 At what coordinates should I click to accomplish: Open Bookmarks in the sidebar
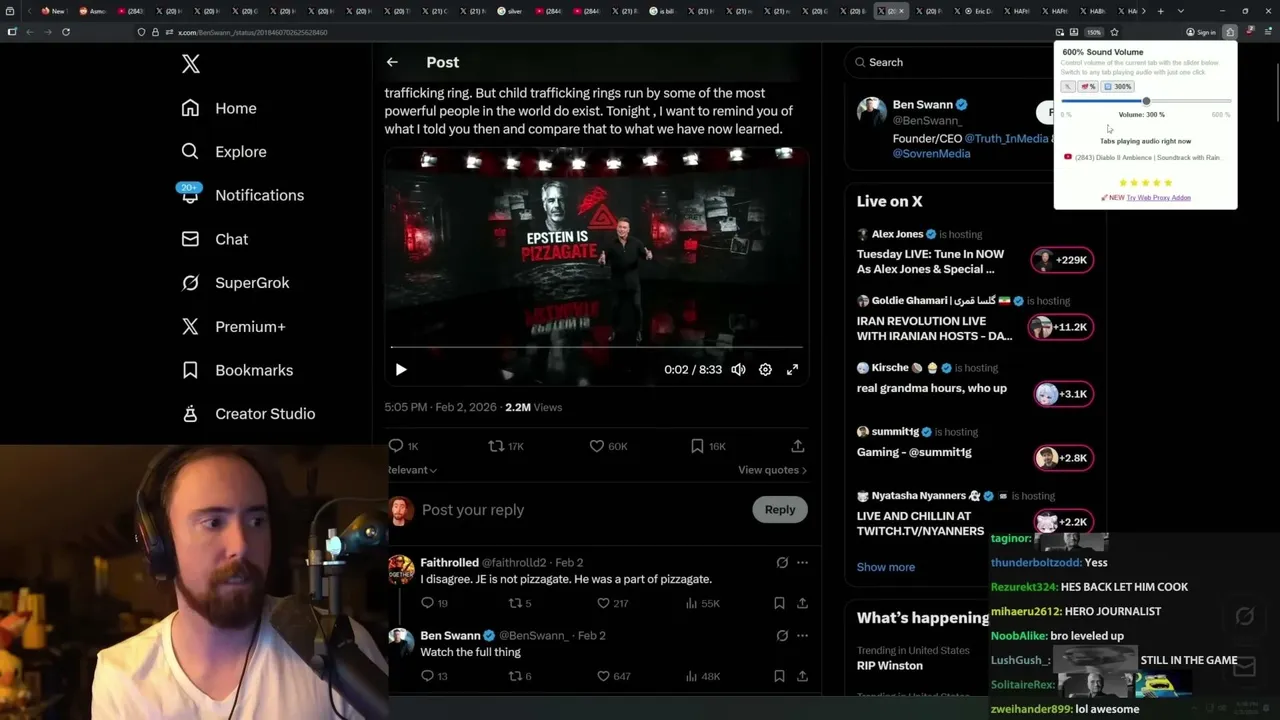click(x=237, y=370)
